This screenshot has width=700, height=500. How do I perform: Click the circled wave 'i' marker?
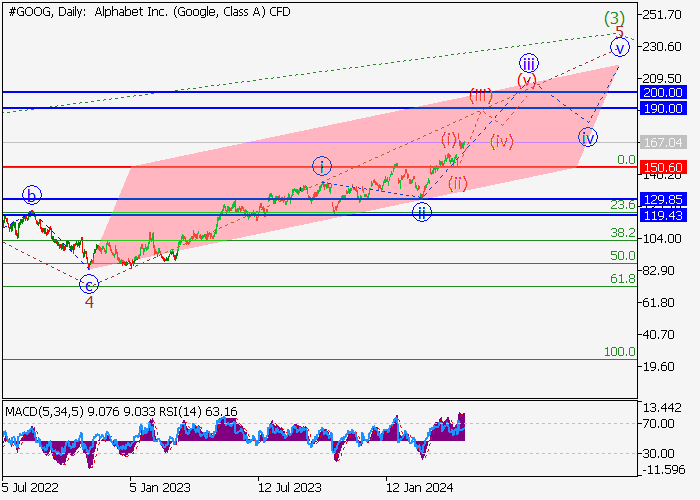click(x=322, y=167)
